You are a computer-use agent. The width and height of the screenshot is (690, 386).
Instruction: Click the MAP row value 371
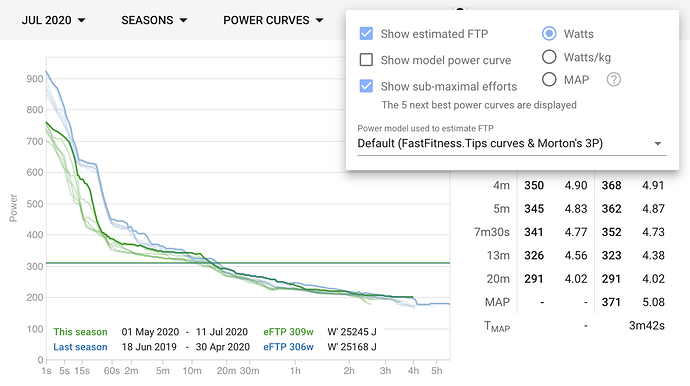tap(611, 302)
